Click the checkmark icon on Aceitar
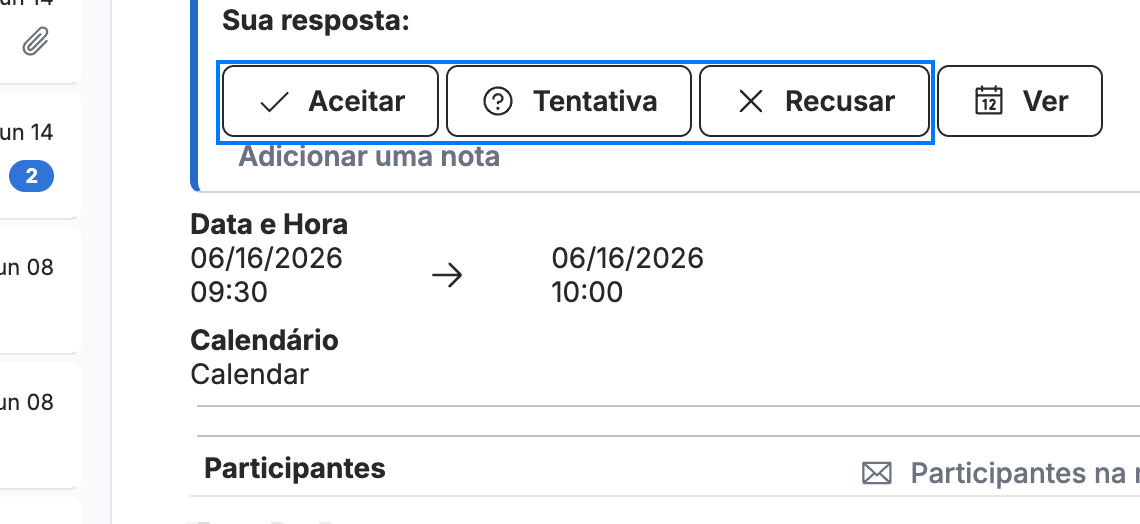The width and height of the screenshot is (1140, 524). [x=274, y=102]
